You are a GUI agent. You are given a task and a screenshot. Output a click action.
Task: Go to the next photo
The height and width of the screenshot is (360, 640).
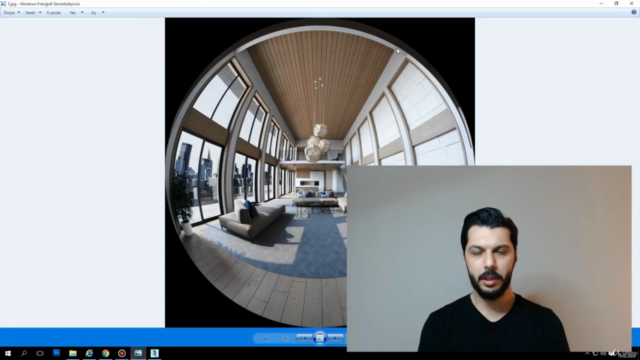(336, 338)
